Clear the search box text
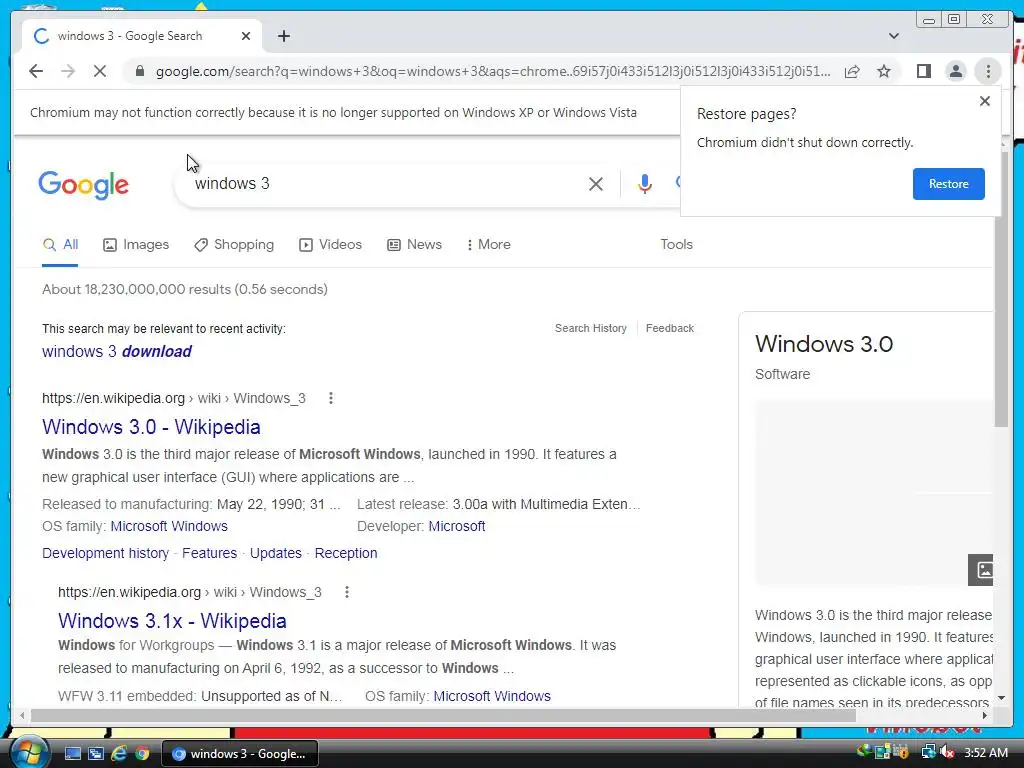 [596, 184]
